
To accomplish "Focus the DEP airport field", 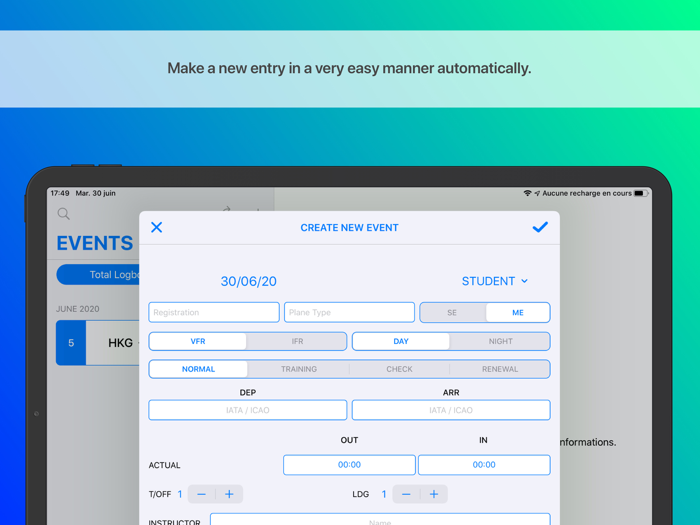I will [x=248, y=410].
